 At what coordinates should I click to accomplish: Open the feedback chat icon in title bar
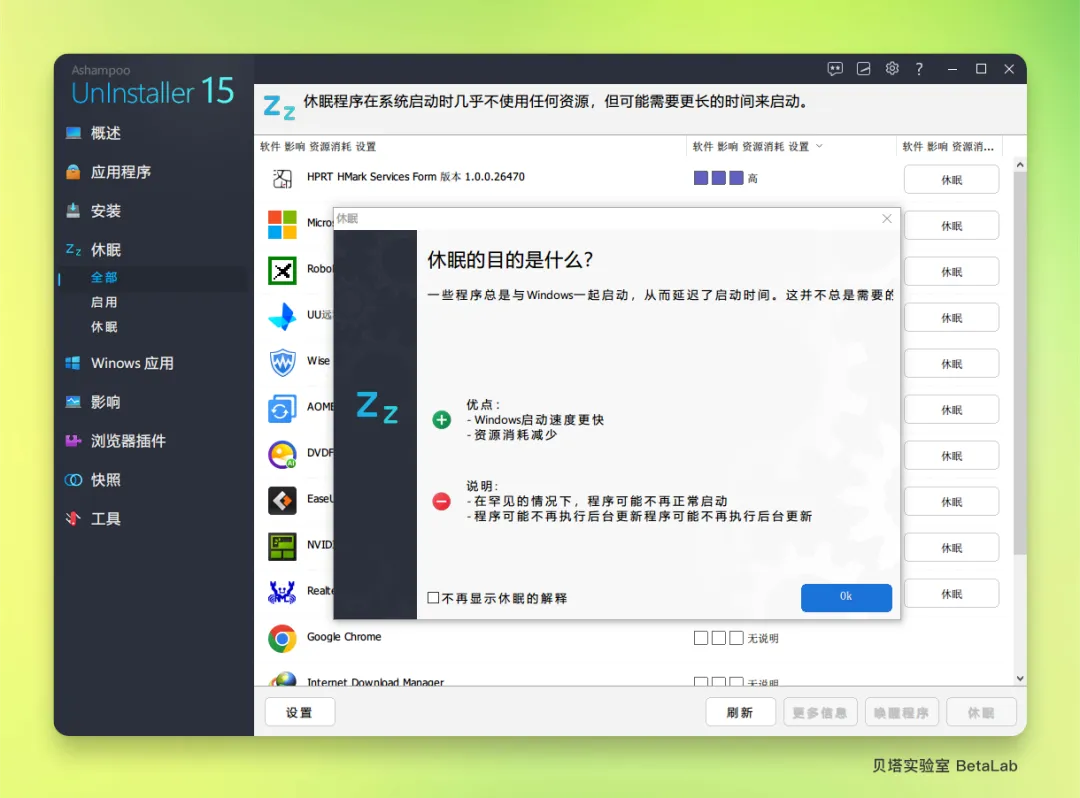tap(835, 69)
